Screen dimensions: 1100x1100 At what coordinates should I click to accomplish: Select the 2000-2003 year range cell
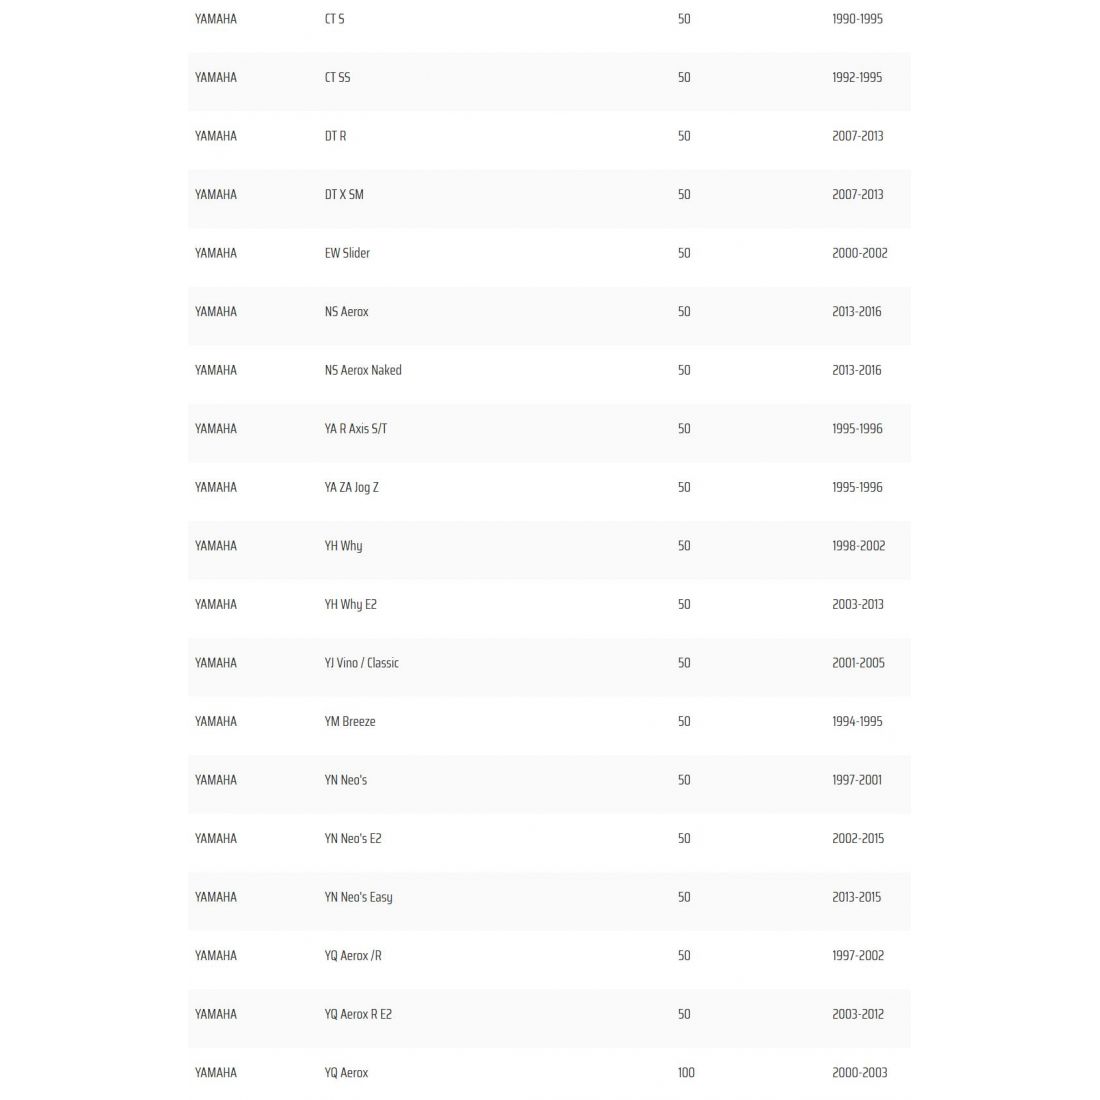859,1073
